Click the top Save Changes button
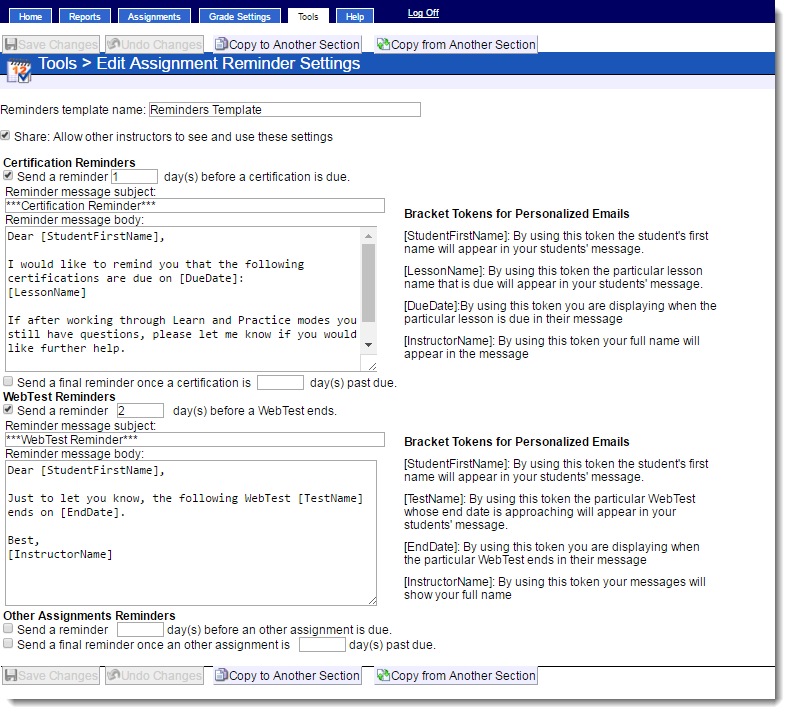The height and width of the screenshot is (714, 790). pos(51,44)
